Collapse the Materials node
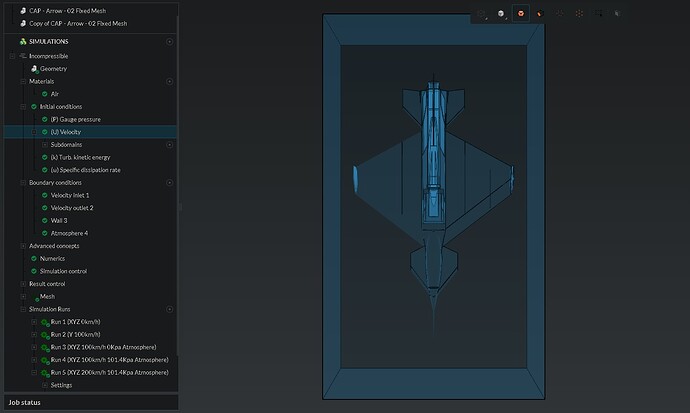This screenshot has height=413, width=690. 23,81
